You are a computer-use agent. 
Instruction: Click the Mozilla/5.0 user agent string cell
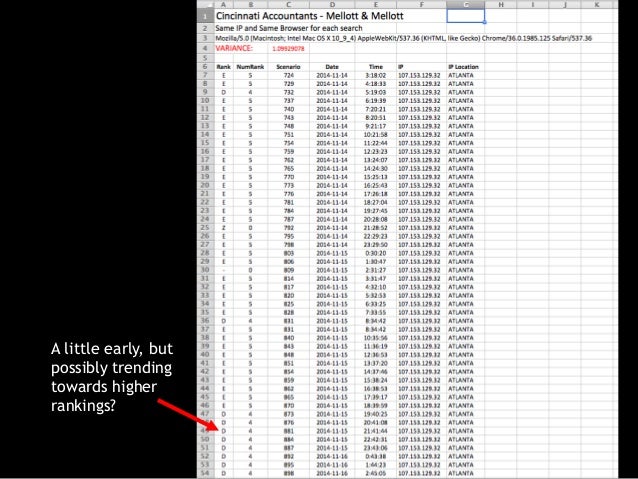click(x=404, y=38)
